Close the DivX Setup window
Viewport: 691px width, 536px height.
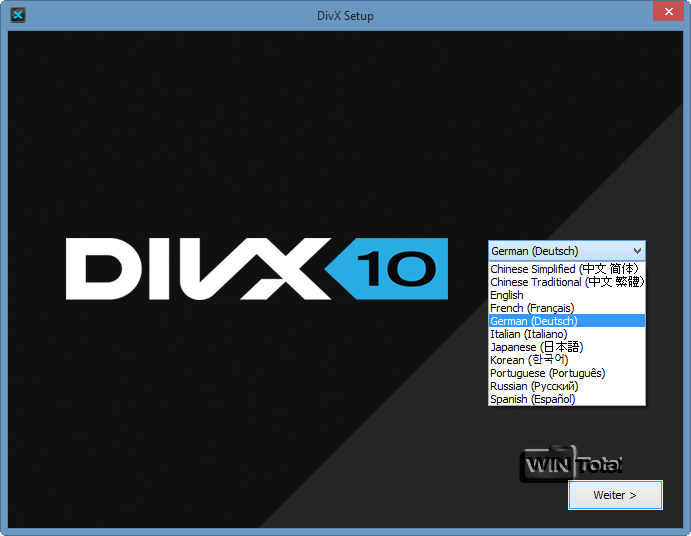[668, 11]
